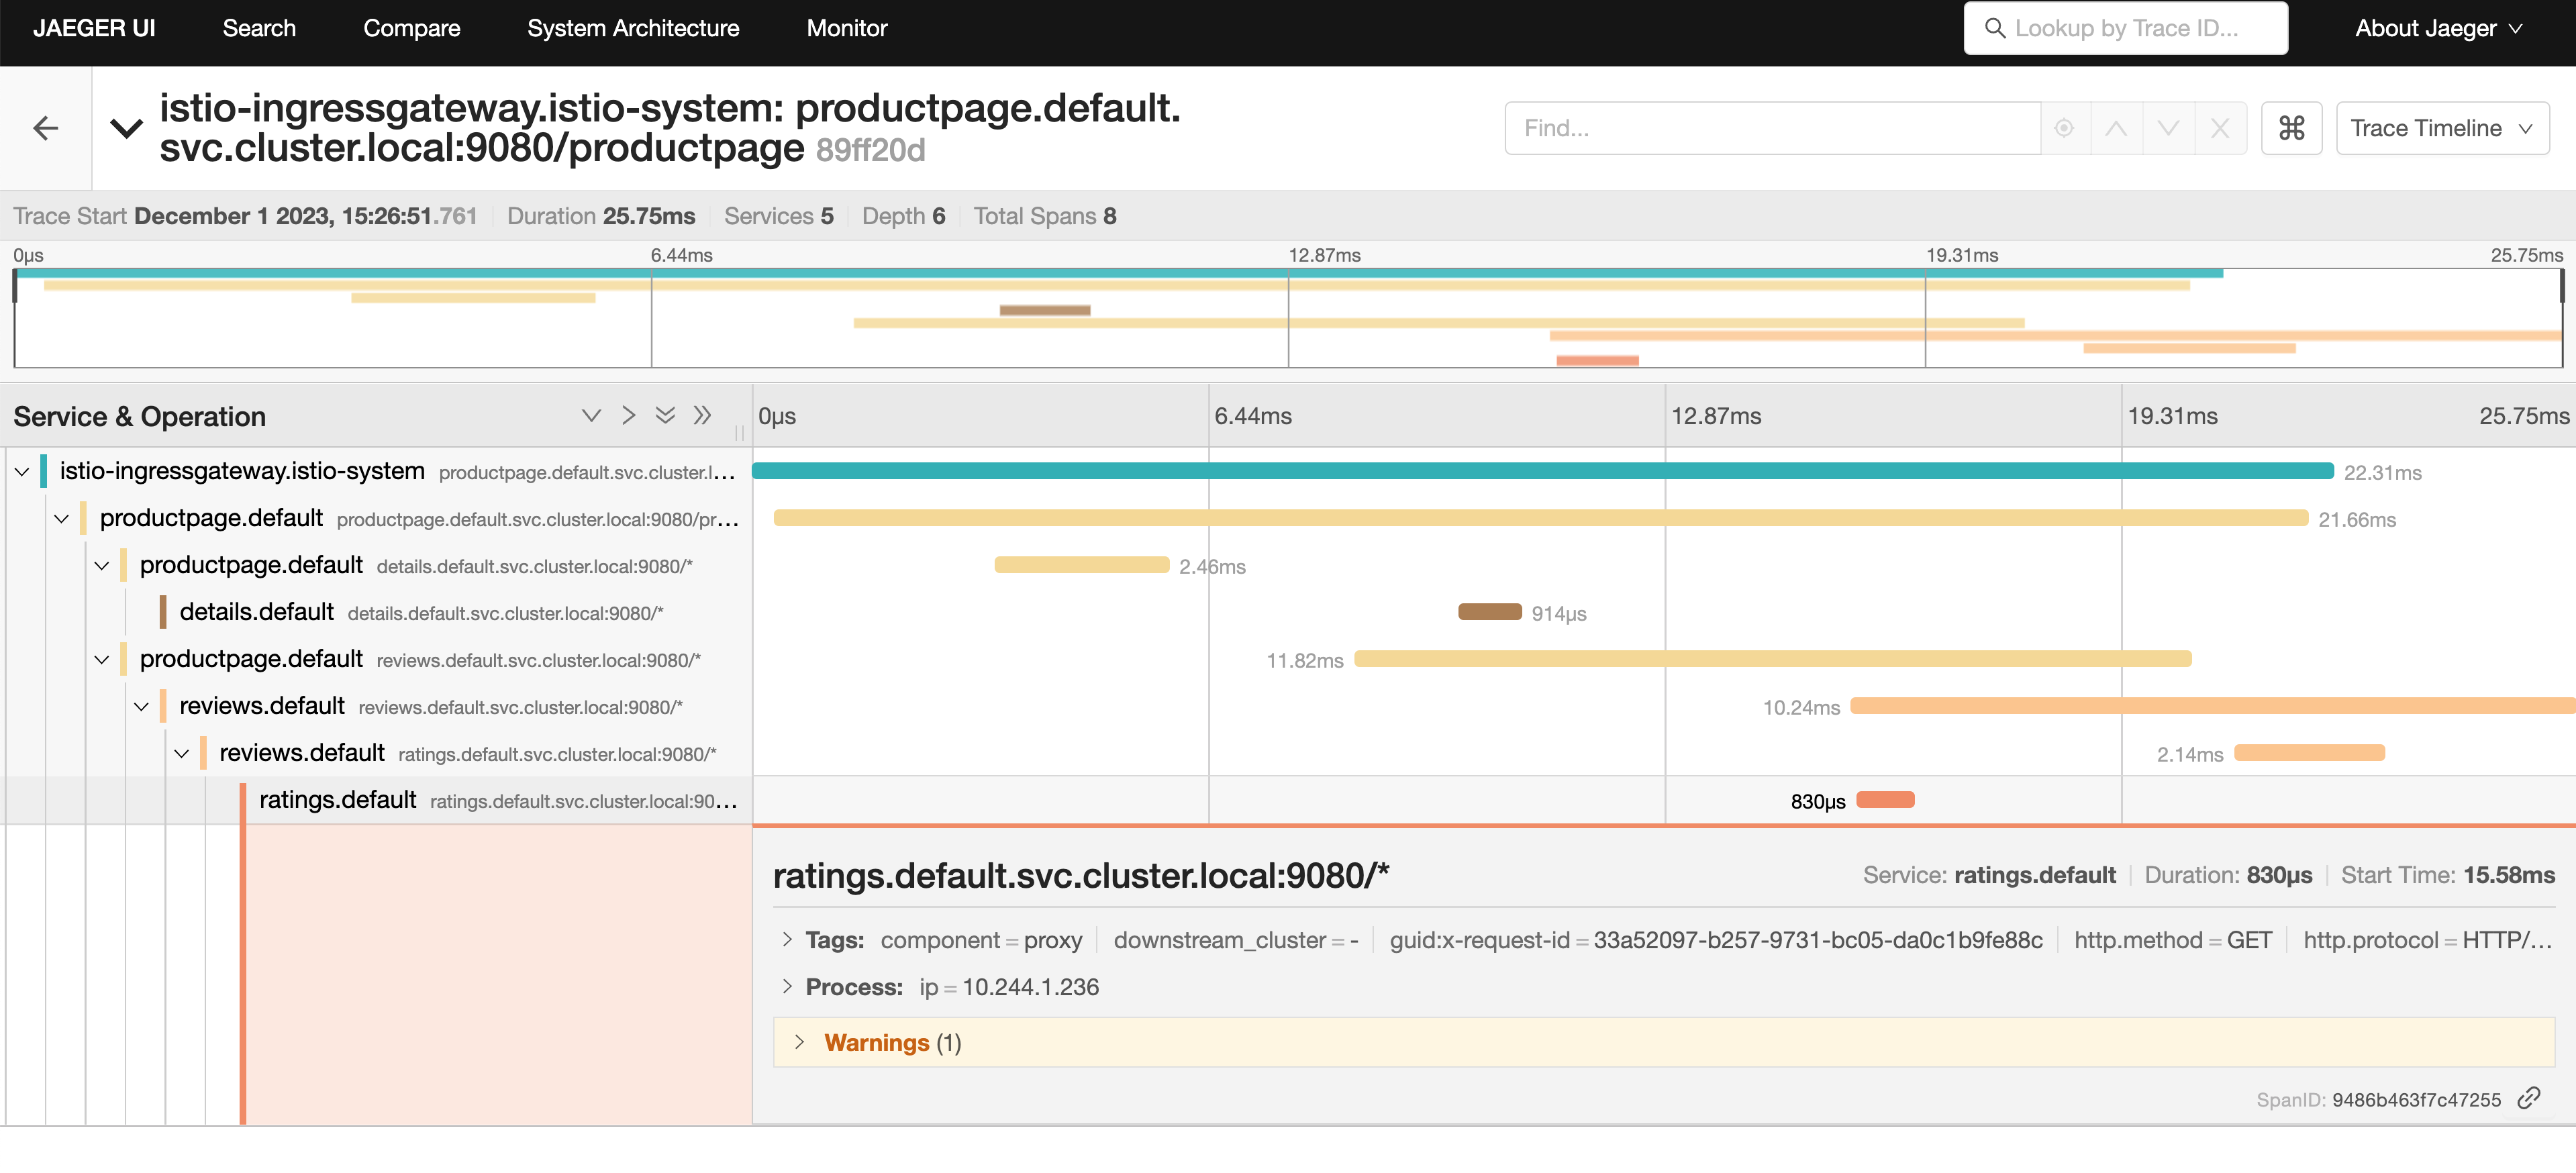
Task: Open the Trace Timeline view dropdown
Action: [2442, 128]
